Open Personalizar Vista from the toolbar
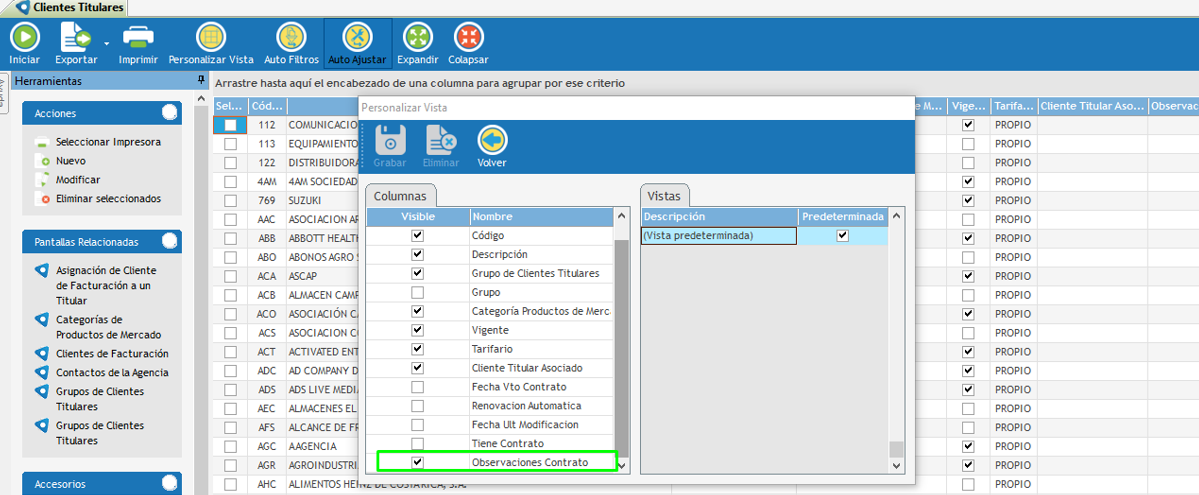Viewport: 1199px width, 495px height. pos(210,38)
